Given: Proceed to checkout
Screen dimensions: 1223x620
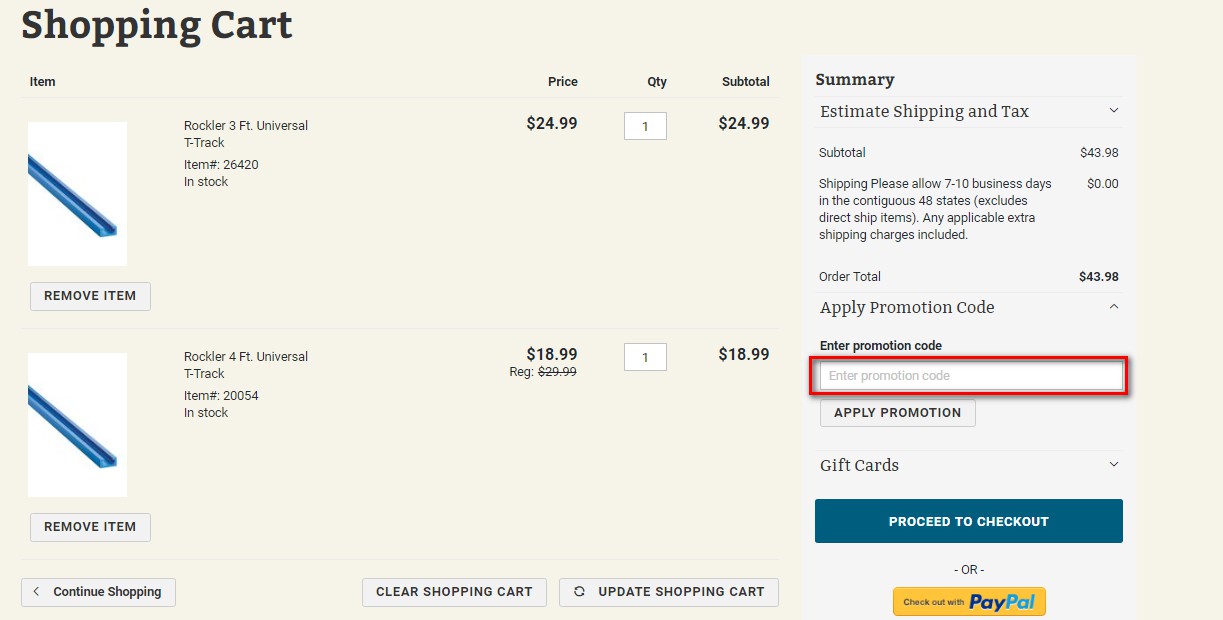Looking at the screenshot, I should click(968, 521).
